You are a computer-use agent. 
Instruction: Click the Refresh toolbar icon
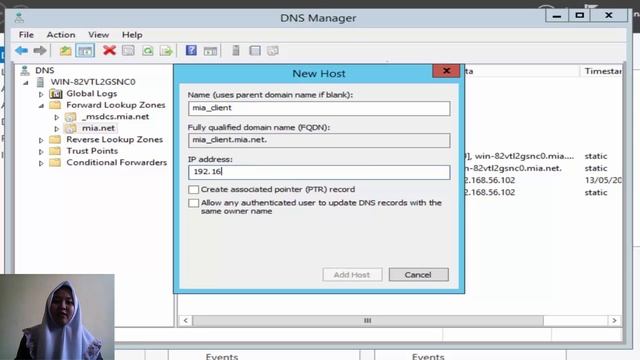(x=148, y=51)
